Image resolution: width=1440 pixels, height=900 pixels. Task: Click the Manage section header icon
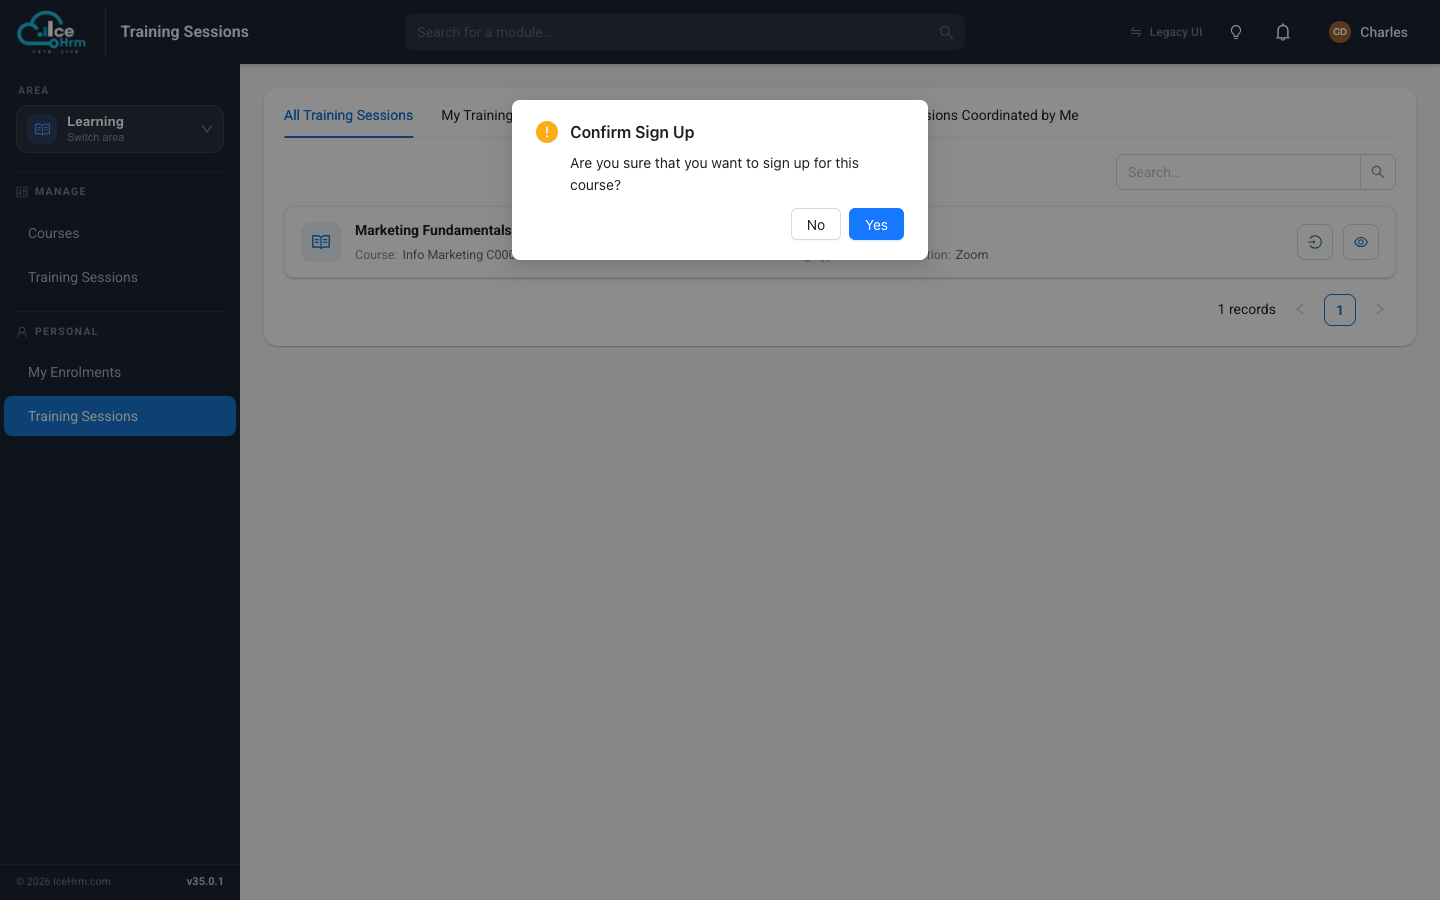(22, 192)
